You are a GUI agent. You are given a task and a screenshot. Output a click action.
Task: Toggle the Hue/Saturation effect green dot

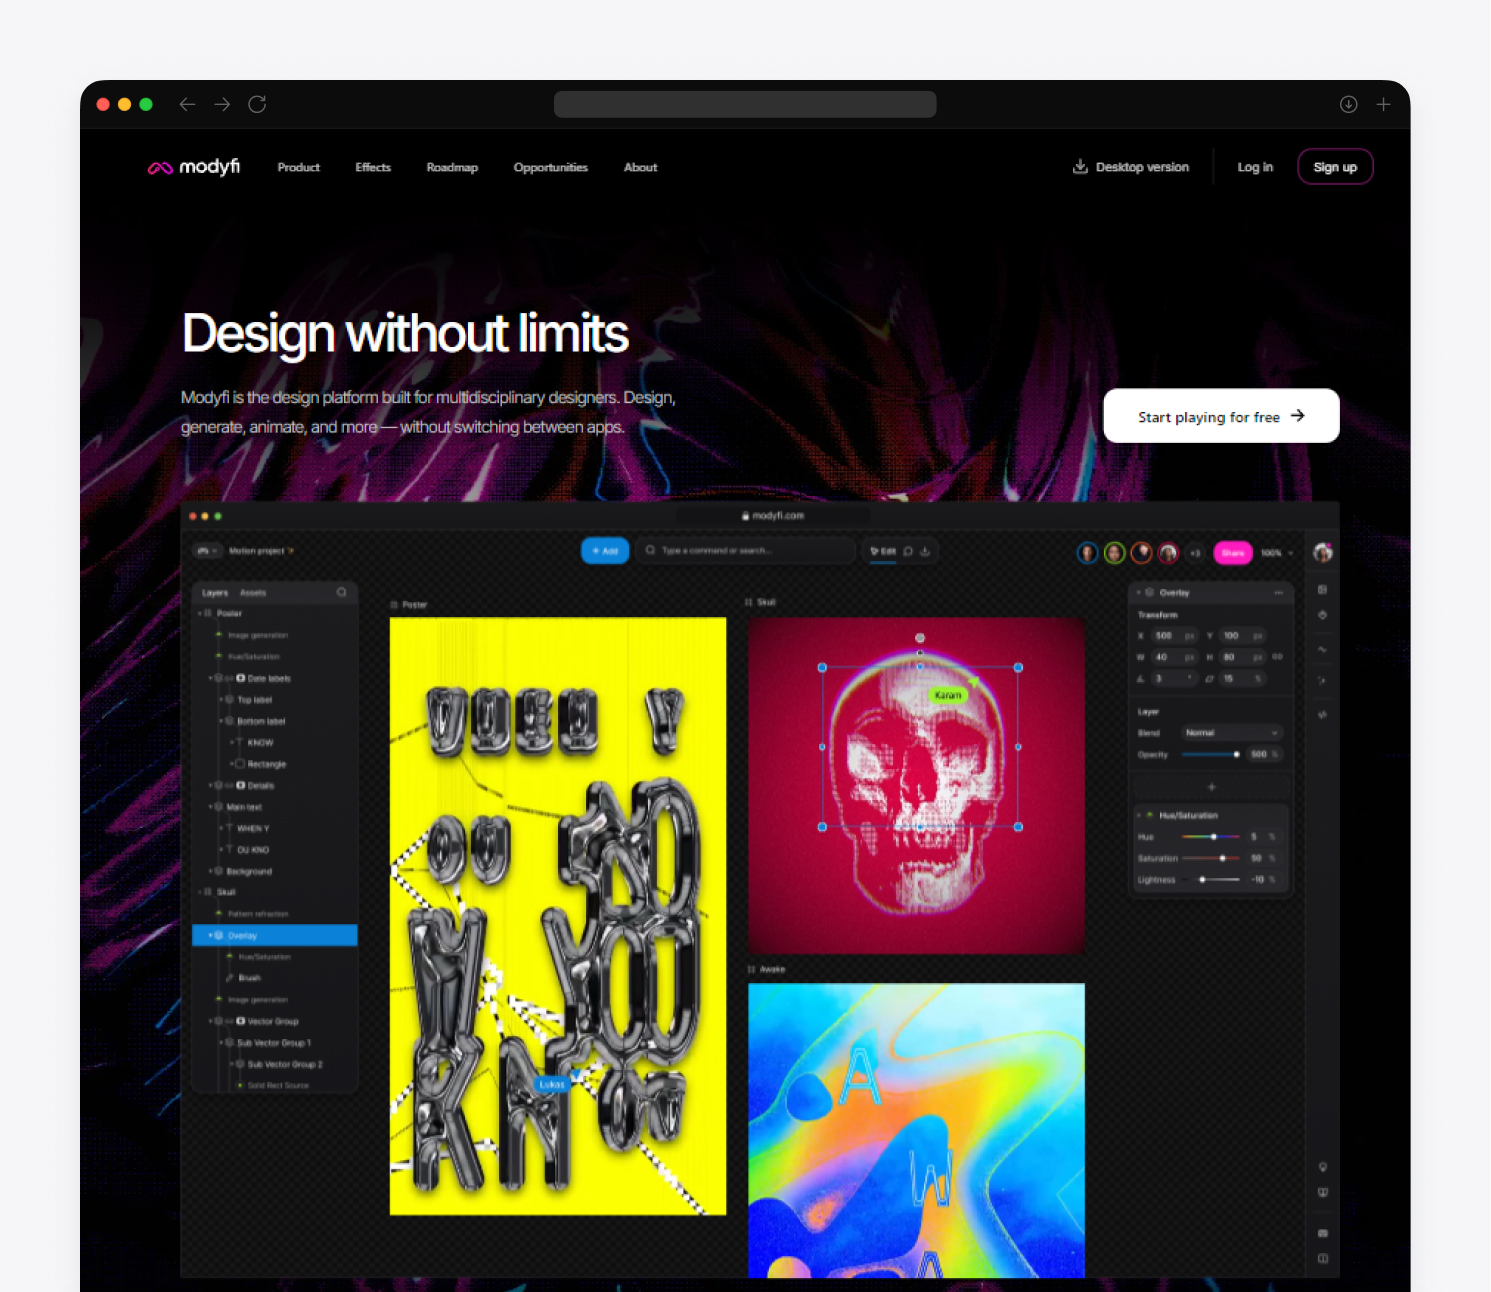(1150, 815)
